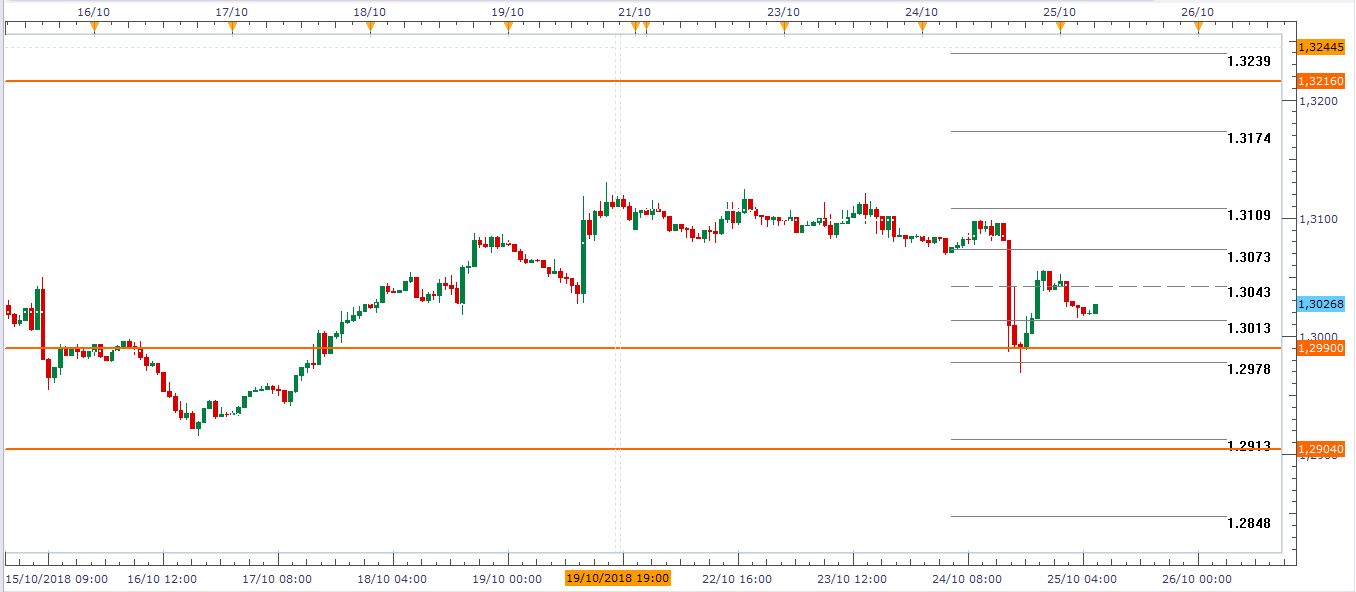Select the orange 1,29040 price level tag

click(x=1320, y=450)
